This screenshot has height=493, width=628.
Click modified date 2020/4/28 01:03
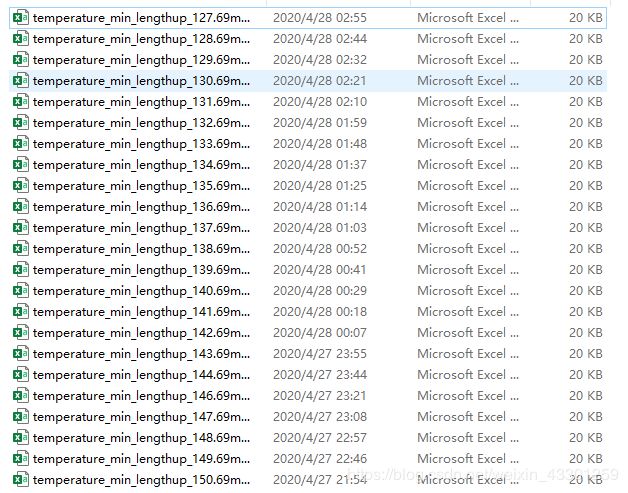pos(320,228)
